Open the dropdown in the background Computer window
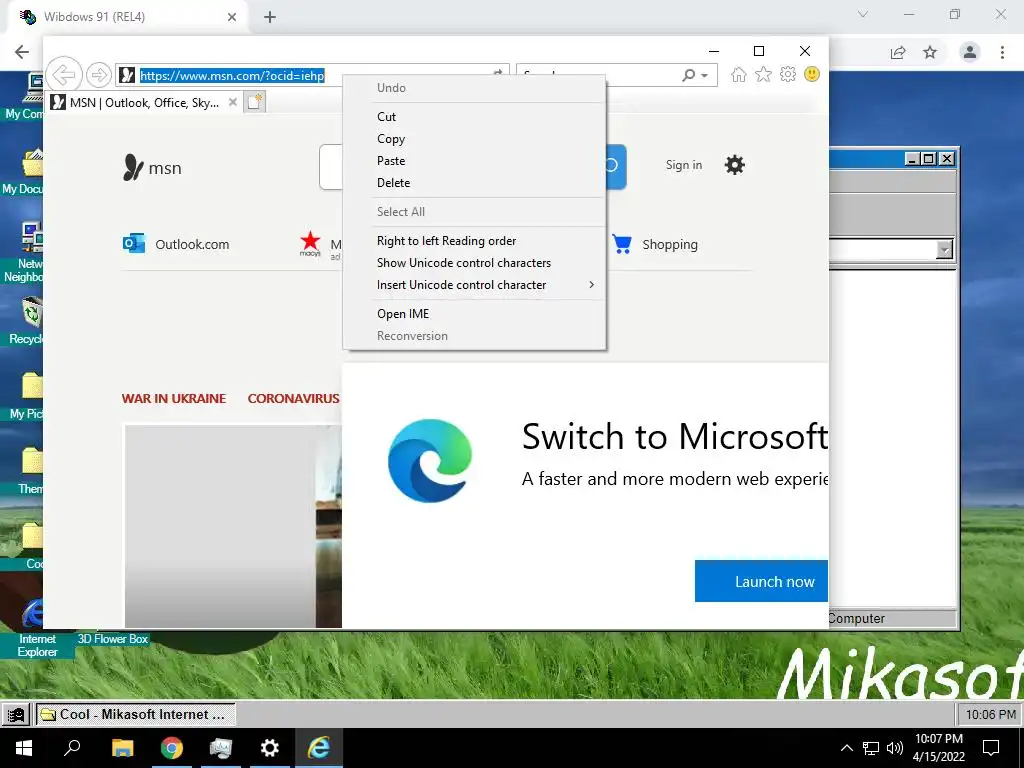The image size is (1024, 768). click(x=944, y=250)
